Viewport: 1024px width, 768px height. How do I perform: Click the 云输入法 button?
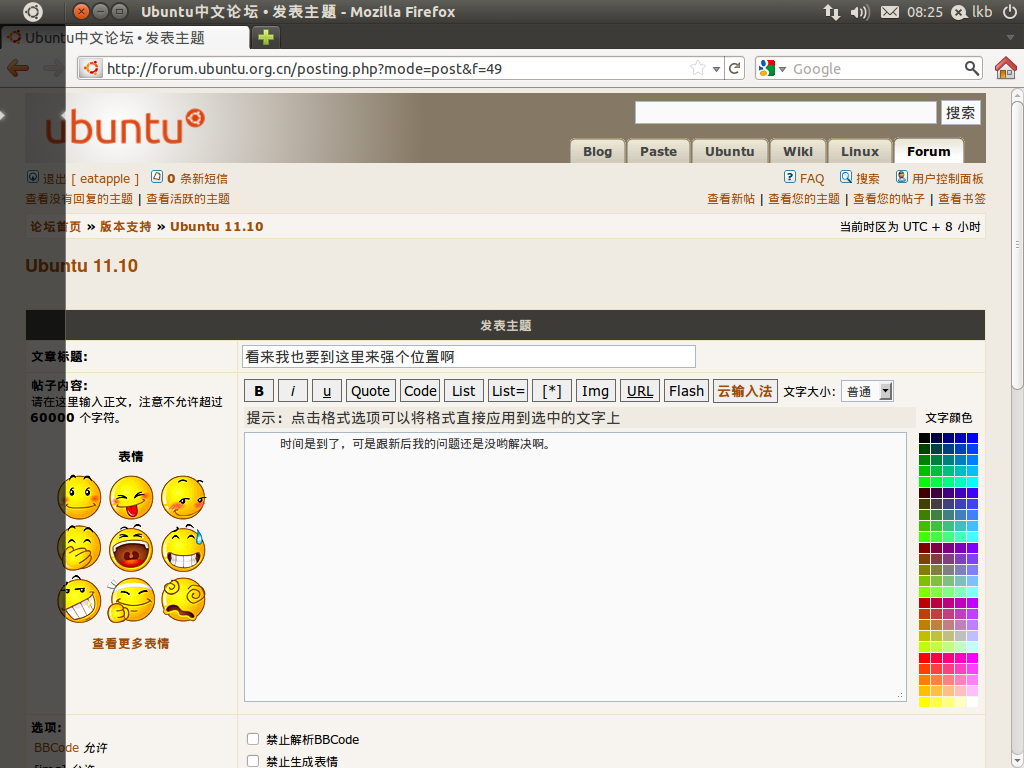pyautogui.click(x=745, y=391)
